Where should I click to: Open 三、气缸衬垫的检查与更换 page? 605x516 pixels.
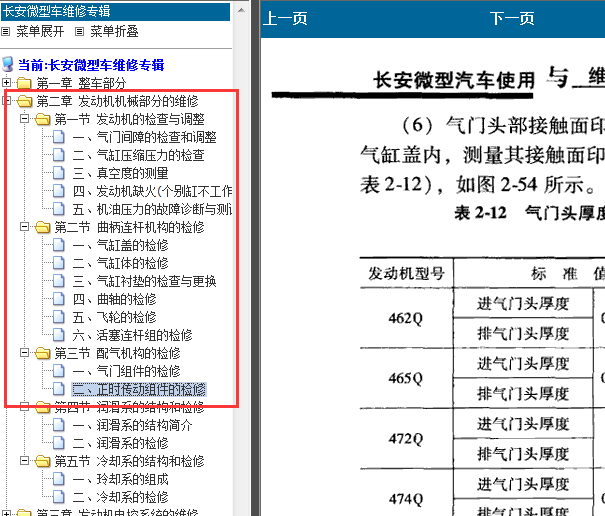point(145,281)
